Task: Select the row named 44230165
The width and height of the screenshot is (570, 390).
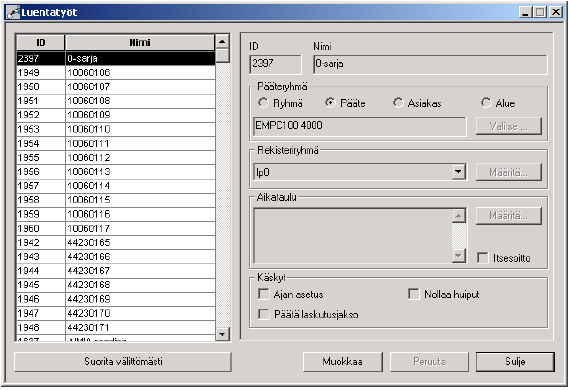Action: 116,243
